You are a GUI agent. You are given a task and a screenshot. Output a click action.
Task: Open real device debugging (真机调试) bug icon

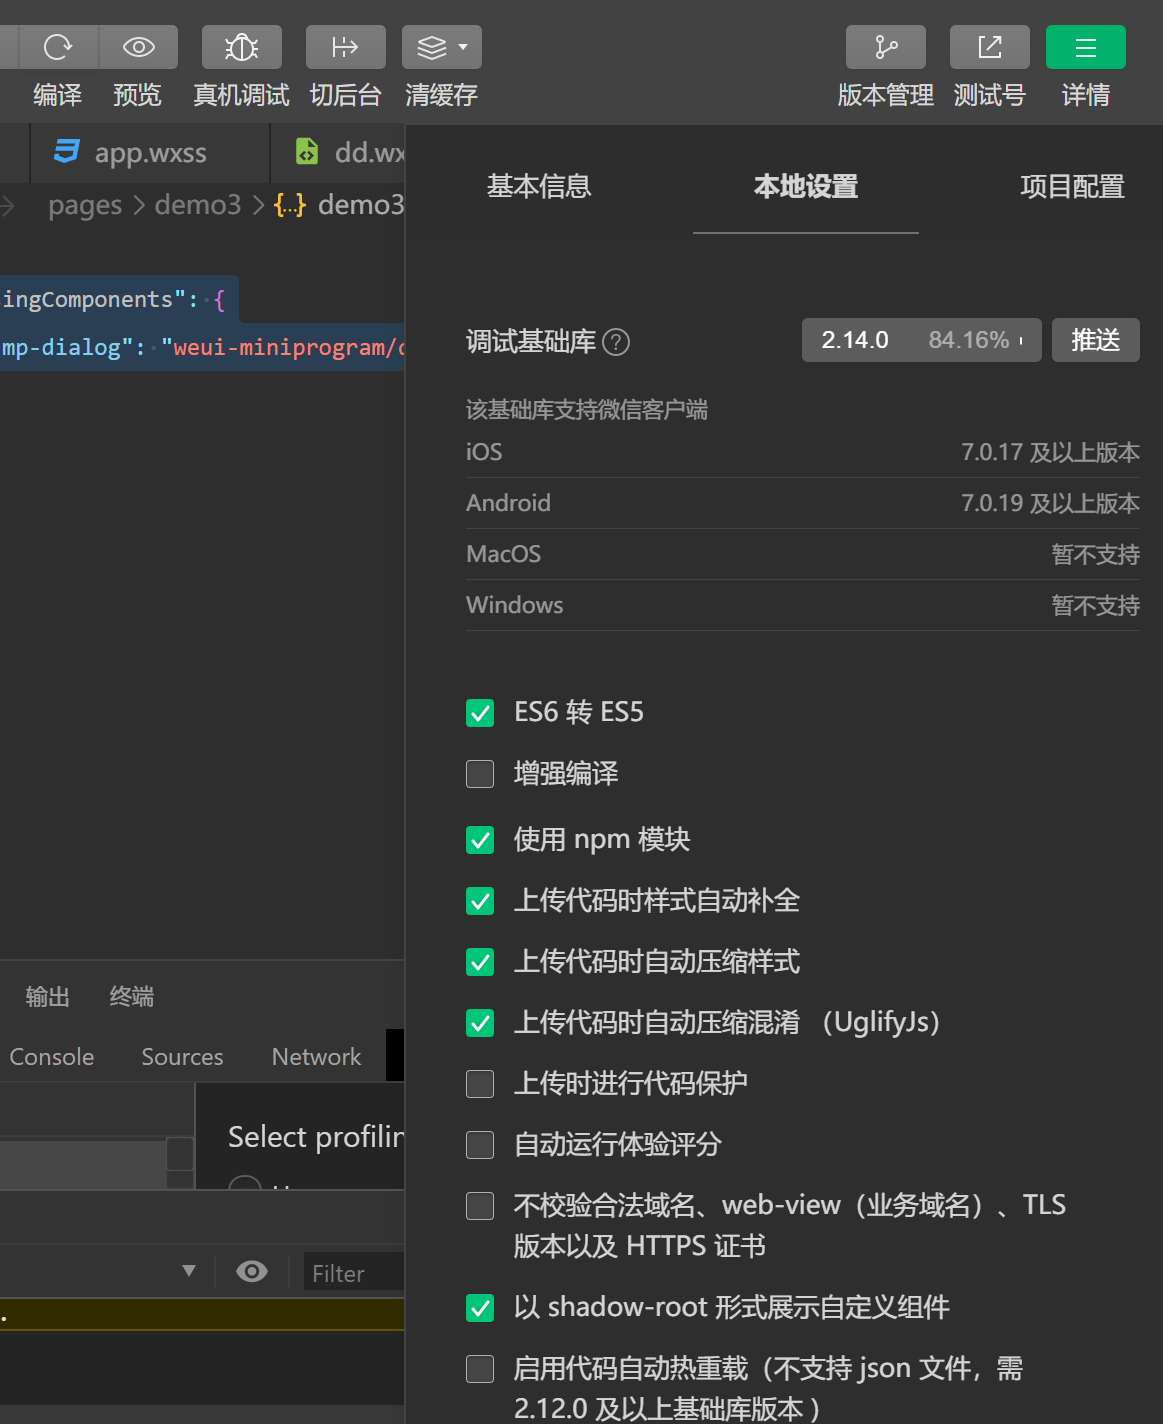[242, 47]
